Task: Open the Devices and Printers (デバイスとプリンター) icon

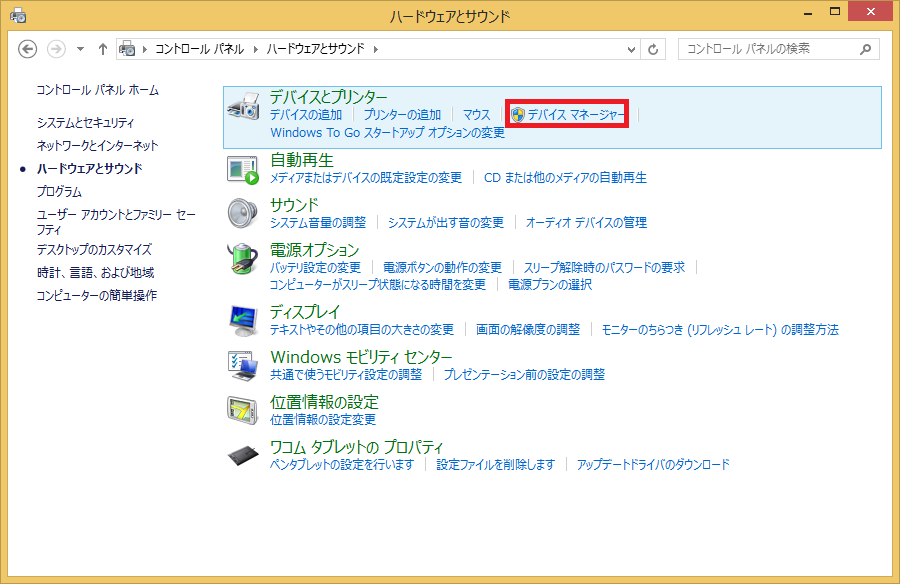Action: pyautogui.click(x=243, y=107)
